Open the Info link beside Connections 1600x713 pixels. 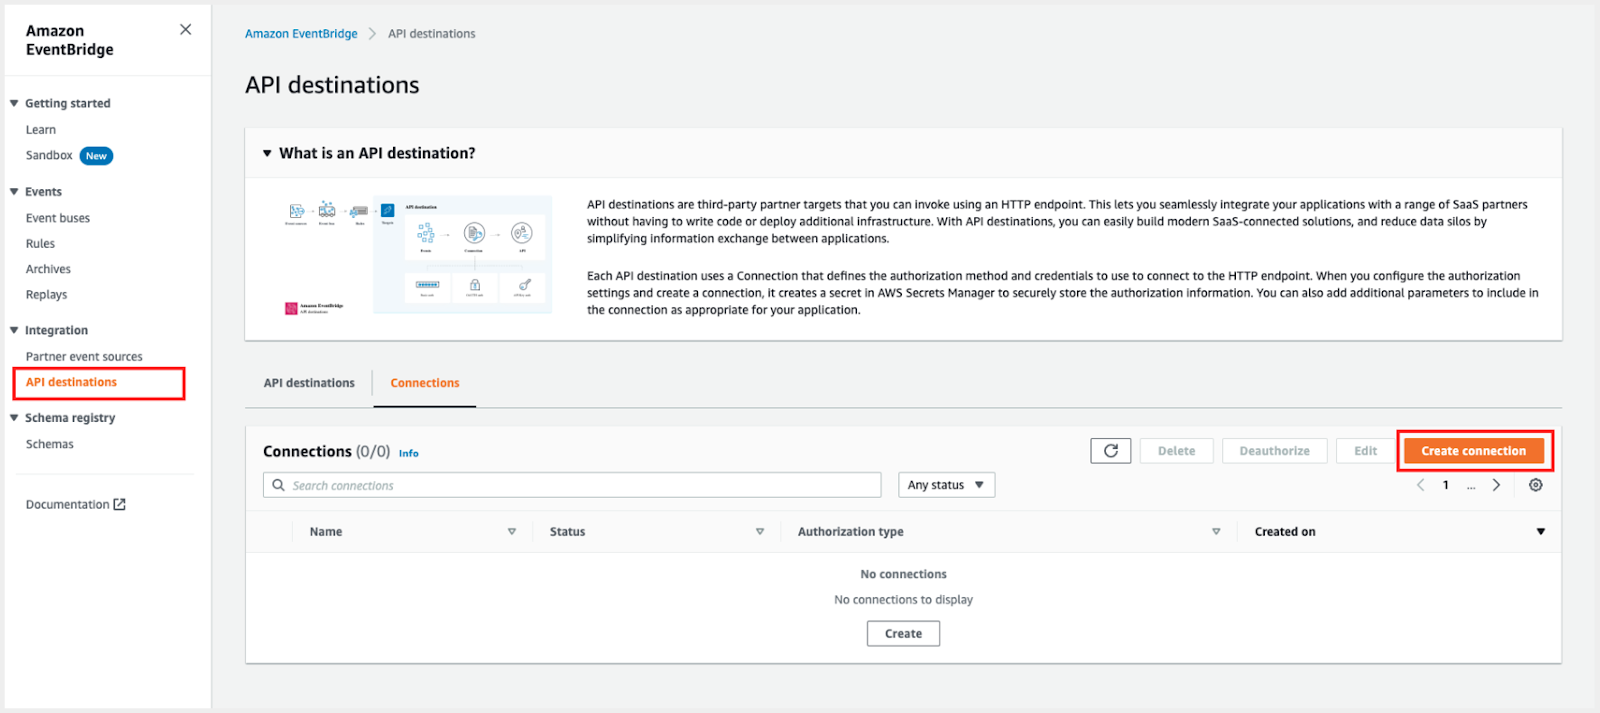click(x=409, y=453)
